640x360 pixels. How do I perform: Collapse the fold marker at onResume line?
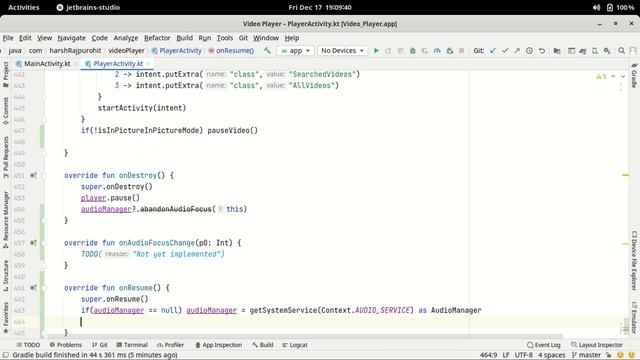tap(44, 288)
